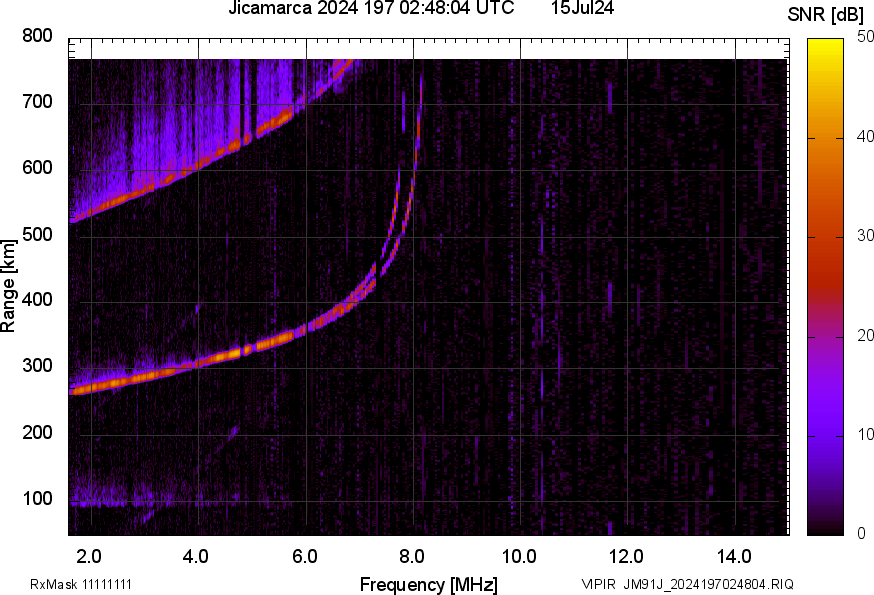
Task: Click the 'Range [km]' axis label
Action: pyautogui.click(x=8, y=287)
